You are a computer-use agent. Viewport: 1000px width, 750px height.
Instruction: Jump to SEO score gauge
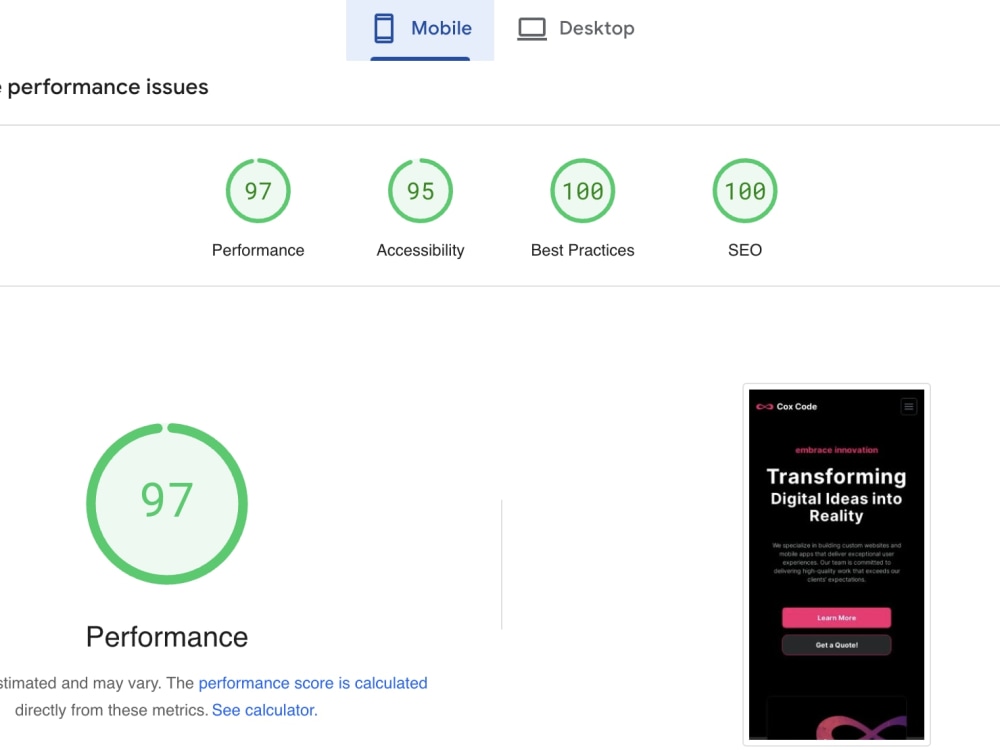click(744, 191)
